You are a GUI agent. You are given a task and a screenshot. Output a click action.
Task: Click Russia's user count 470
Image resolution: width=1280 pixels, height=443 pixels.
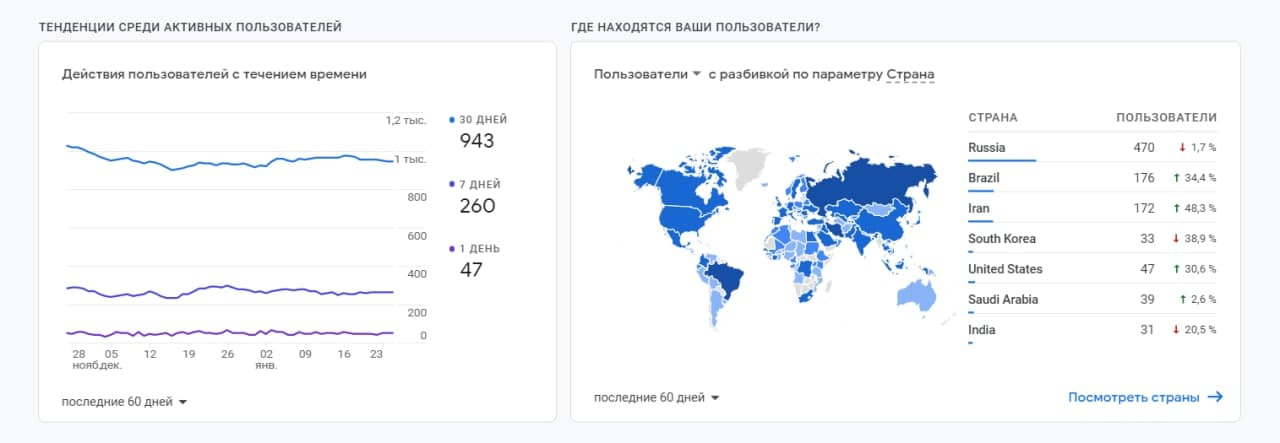pyautogui.click(x=1143, y=147)
